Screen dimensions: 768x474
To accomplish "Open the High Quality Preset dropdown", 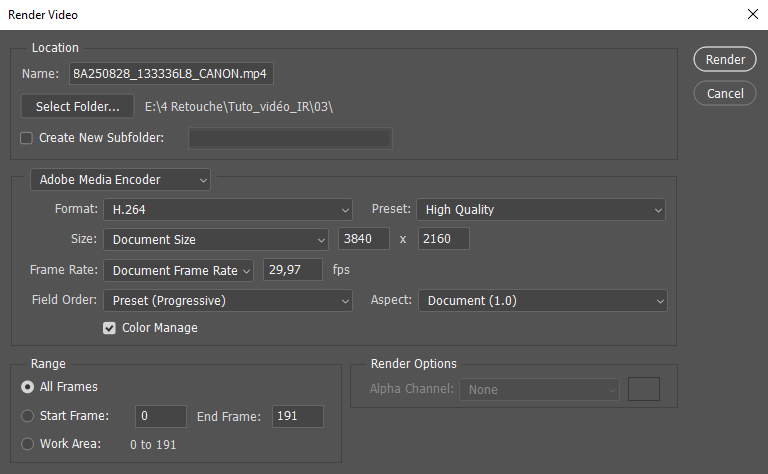I will tap(540, 210).
